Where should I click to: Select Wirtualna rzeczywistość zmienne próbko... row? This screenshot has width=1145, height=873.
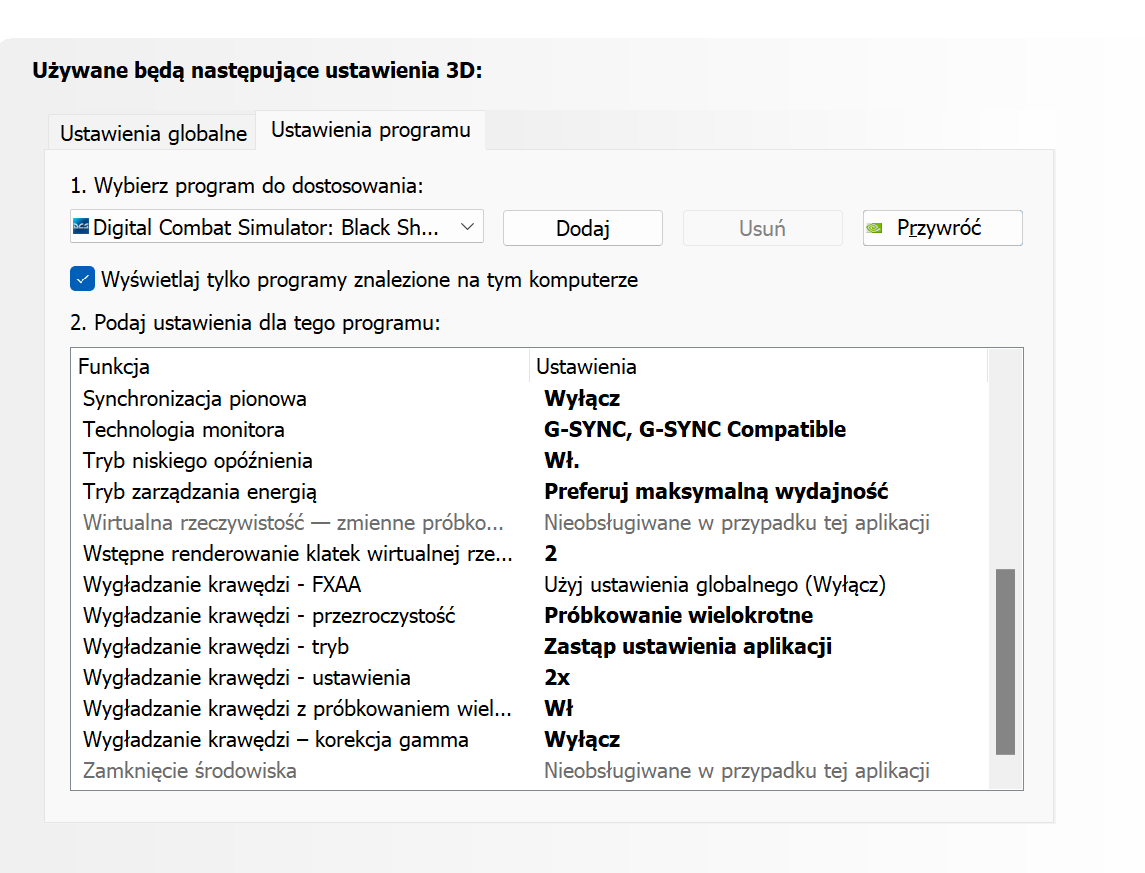pyautogui.click(x=530, y=523)
